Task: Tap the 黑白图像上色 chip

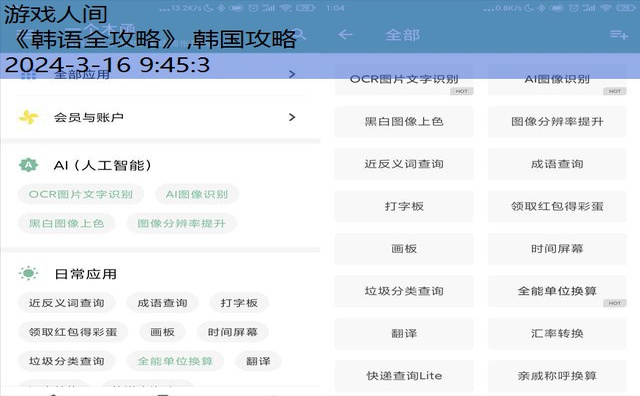Action: pos(67,223)
